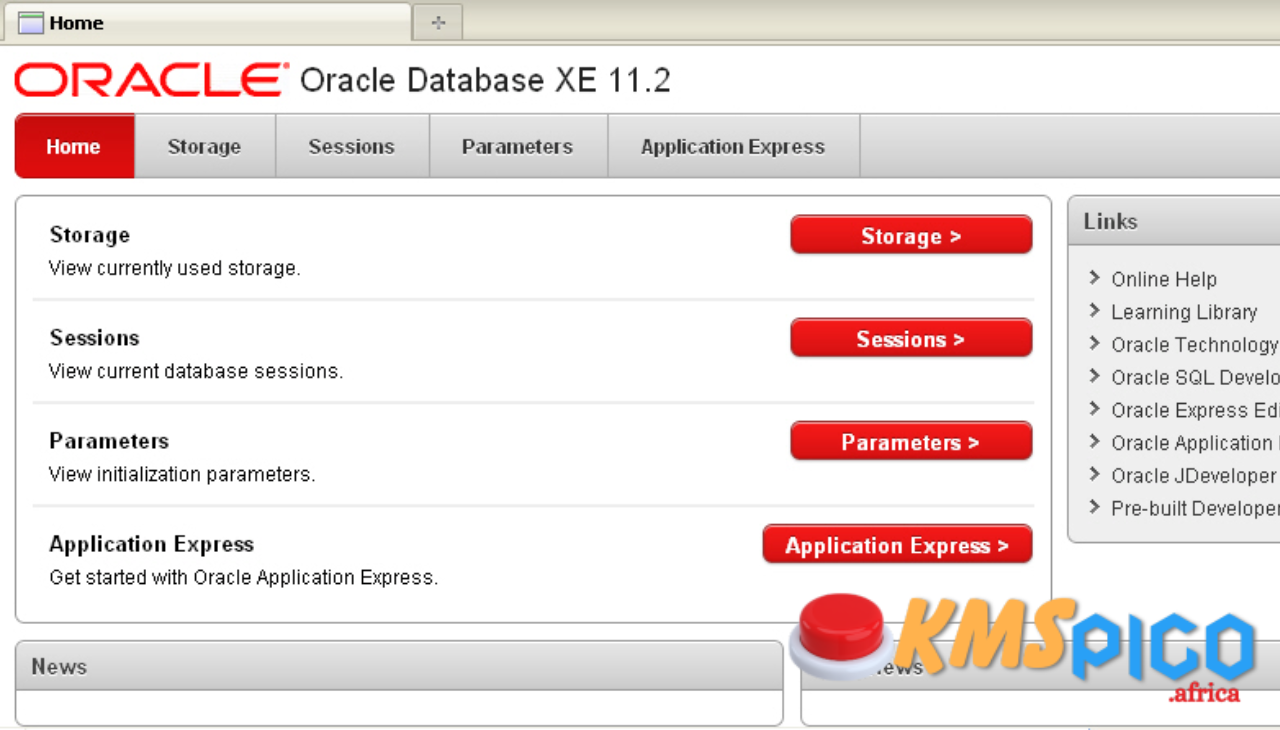Image resolution: width=1280 pixels, height=730 pixels.
Task: Click the red Parameters > button
Action: point(911,442)
